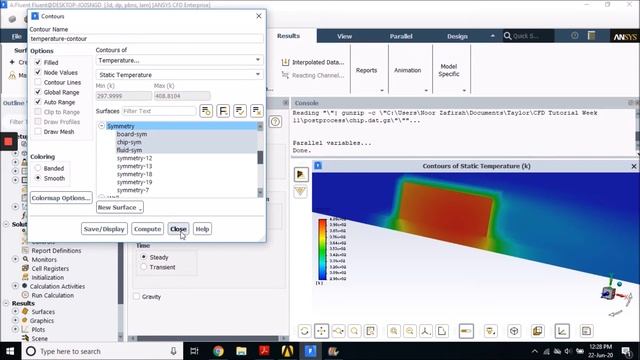Click the save picture icon in graphics toolbar
This screenshot has width=640, height=360.
click(x=587, y=331)
